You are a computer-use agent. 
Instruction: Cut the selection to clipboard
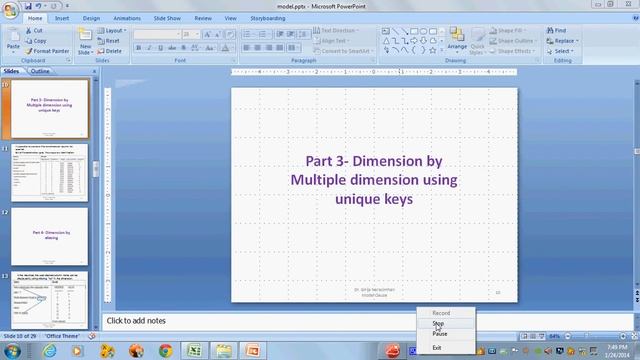point(34,31)
